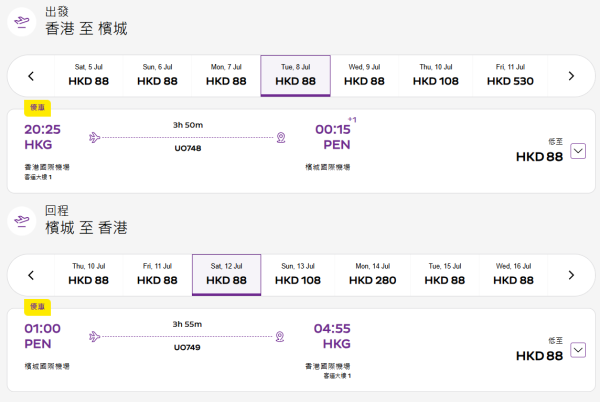
Task: Select return date Sat, 12 Jul
Action: 227,275
